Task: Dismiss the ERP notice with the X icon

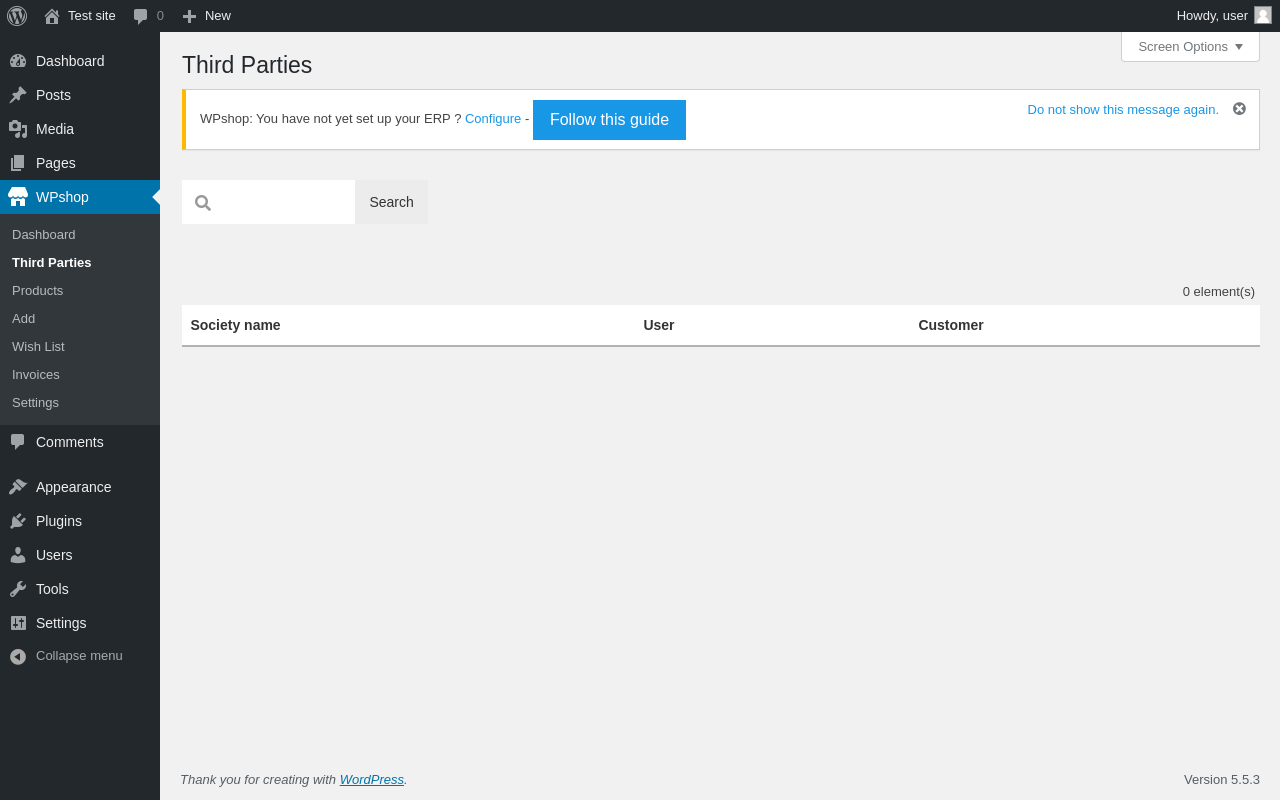Action: click(1239, 109)
